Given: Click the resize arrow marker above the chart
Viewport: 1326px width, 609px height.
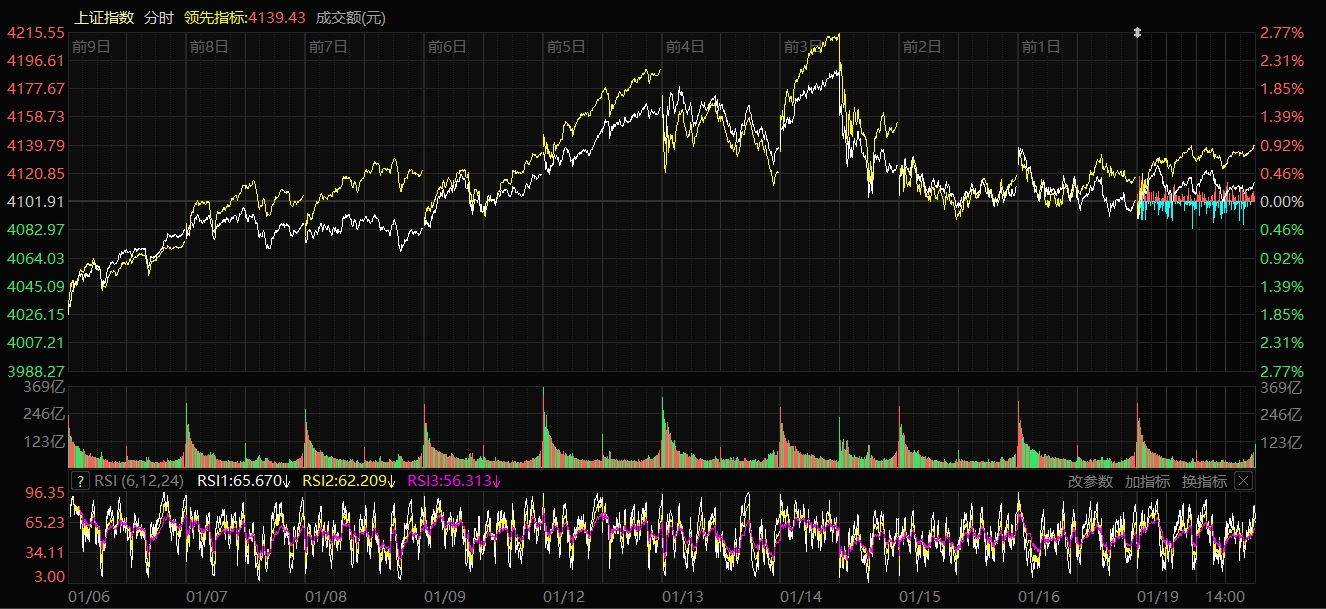Looking at the screenshot, I should (1137, 33).
